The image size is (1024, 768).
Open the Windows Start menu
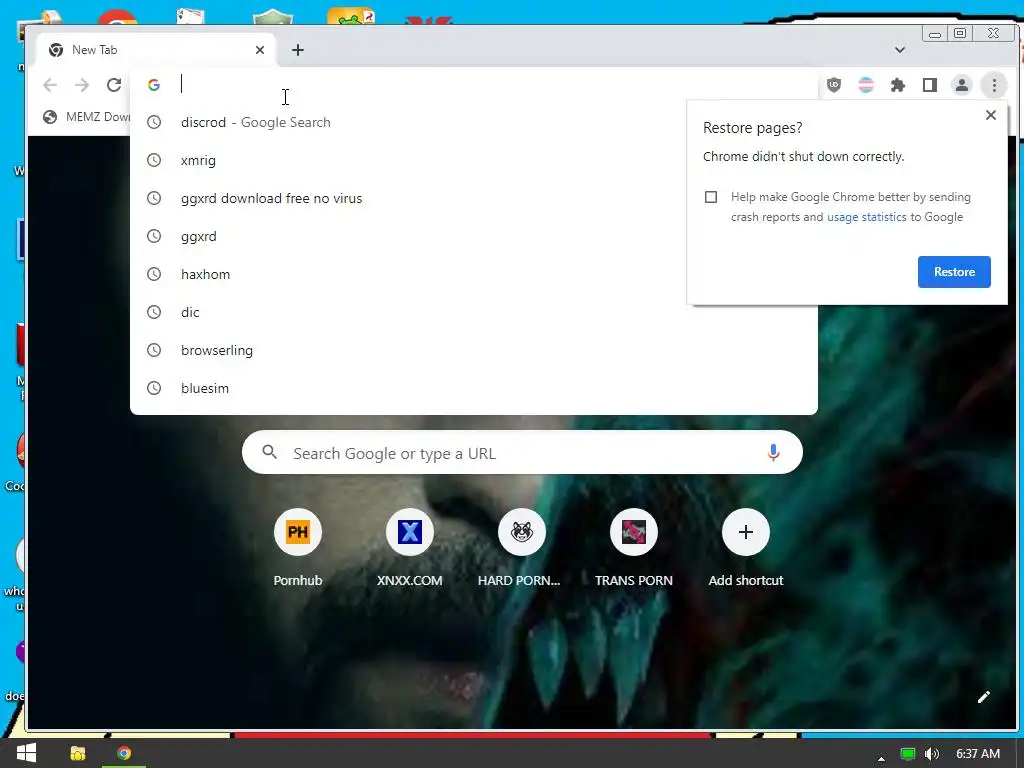coord(26,753)
